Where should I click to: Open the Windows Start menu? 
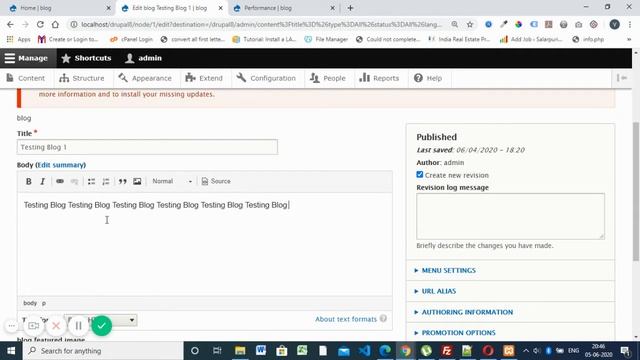click(x=11, y=351)
